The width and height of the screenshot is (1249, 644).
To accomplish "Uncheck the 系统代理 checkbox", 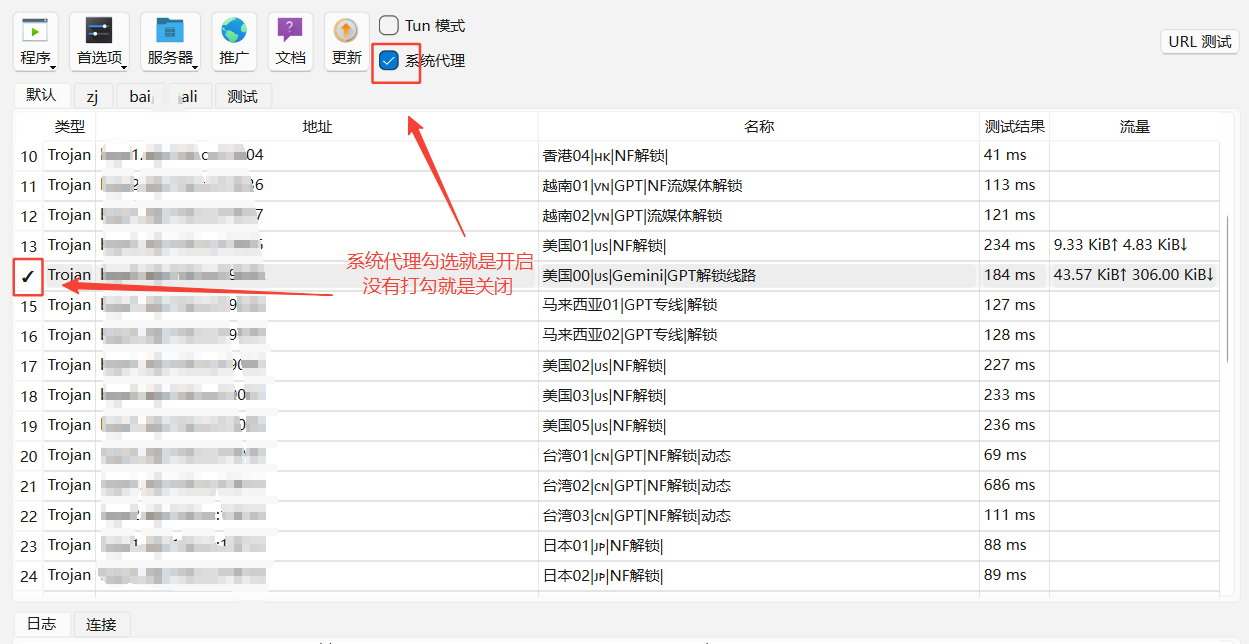I will point(389,61).
